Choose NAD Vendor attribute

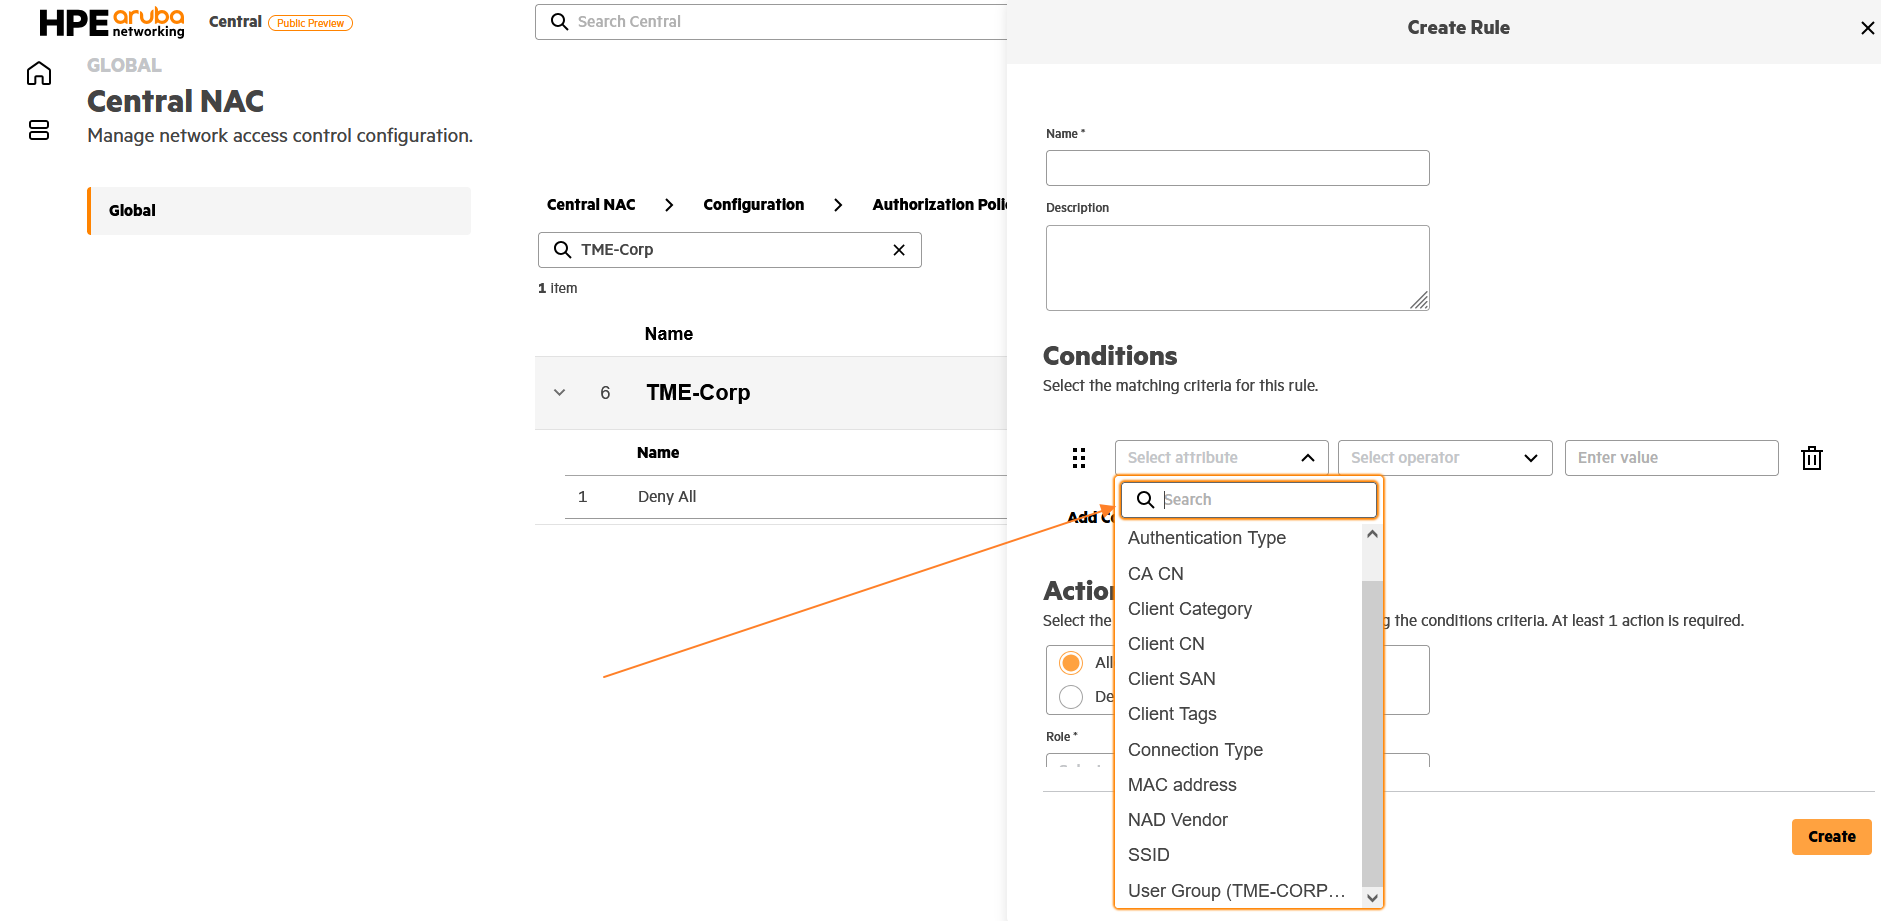[1239, 820]
